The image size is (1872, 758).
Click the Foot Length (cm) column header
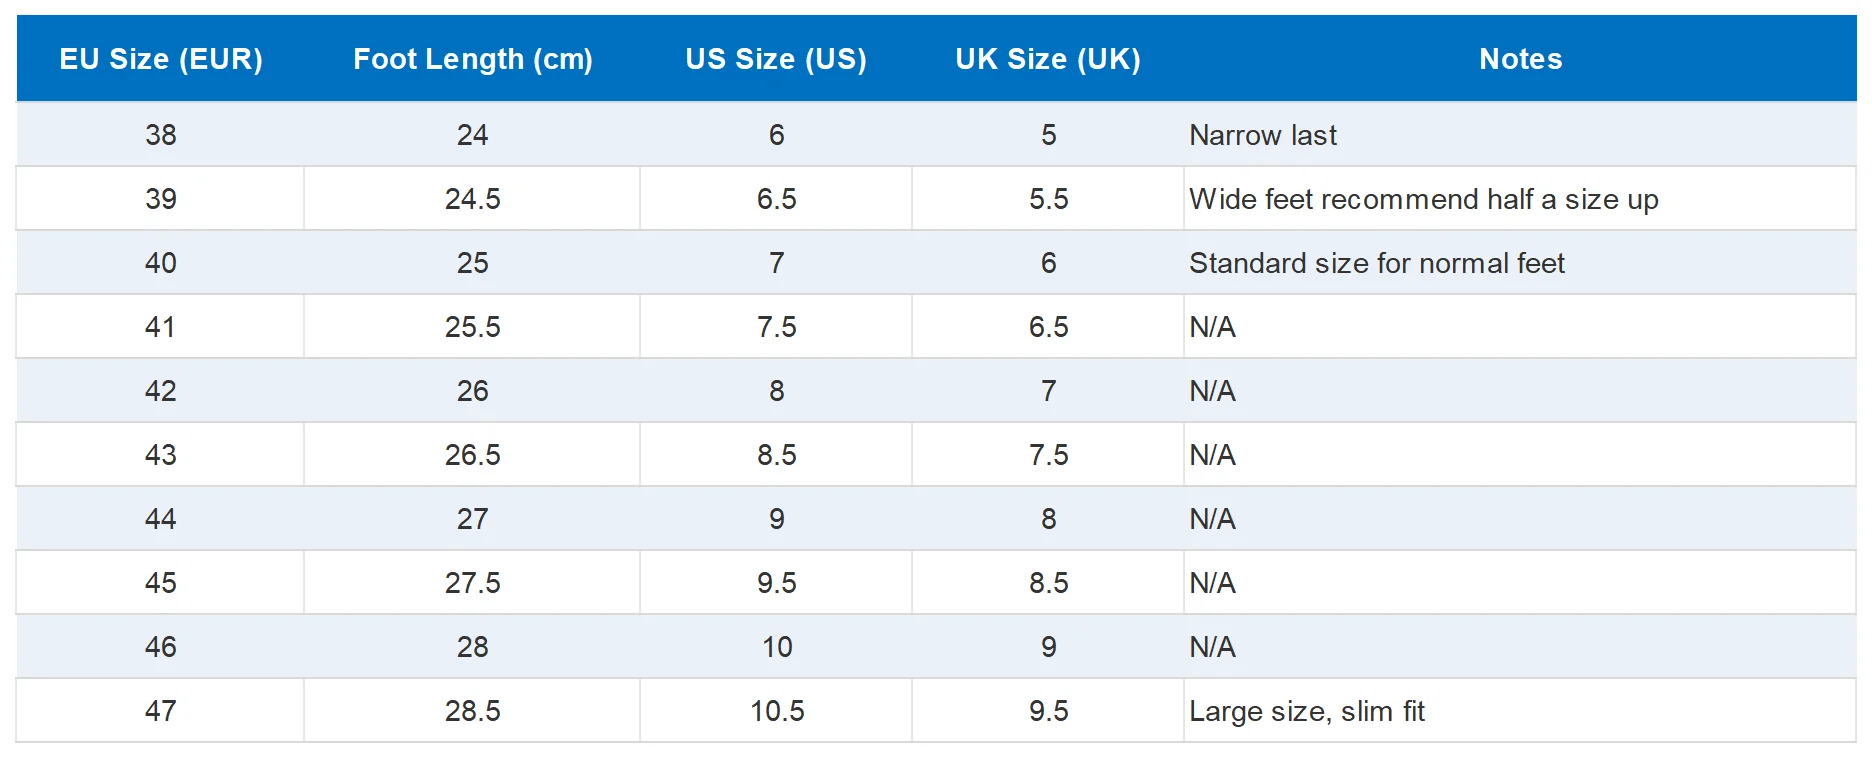pyautogui.click(x=472, y=59)
